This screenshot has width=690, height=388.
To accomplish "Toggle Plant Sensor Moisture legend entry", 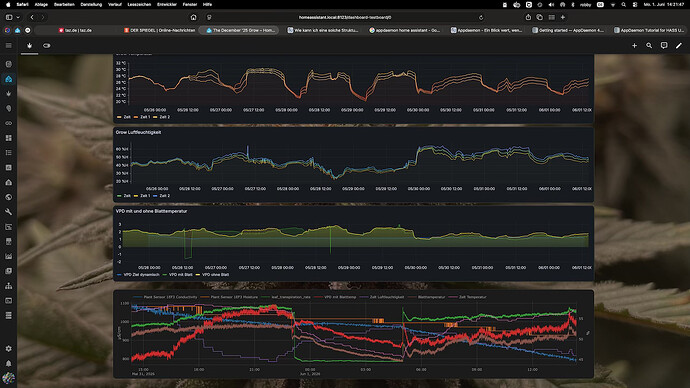I will pyautogui.click(x=230, y=297).
